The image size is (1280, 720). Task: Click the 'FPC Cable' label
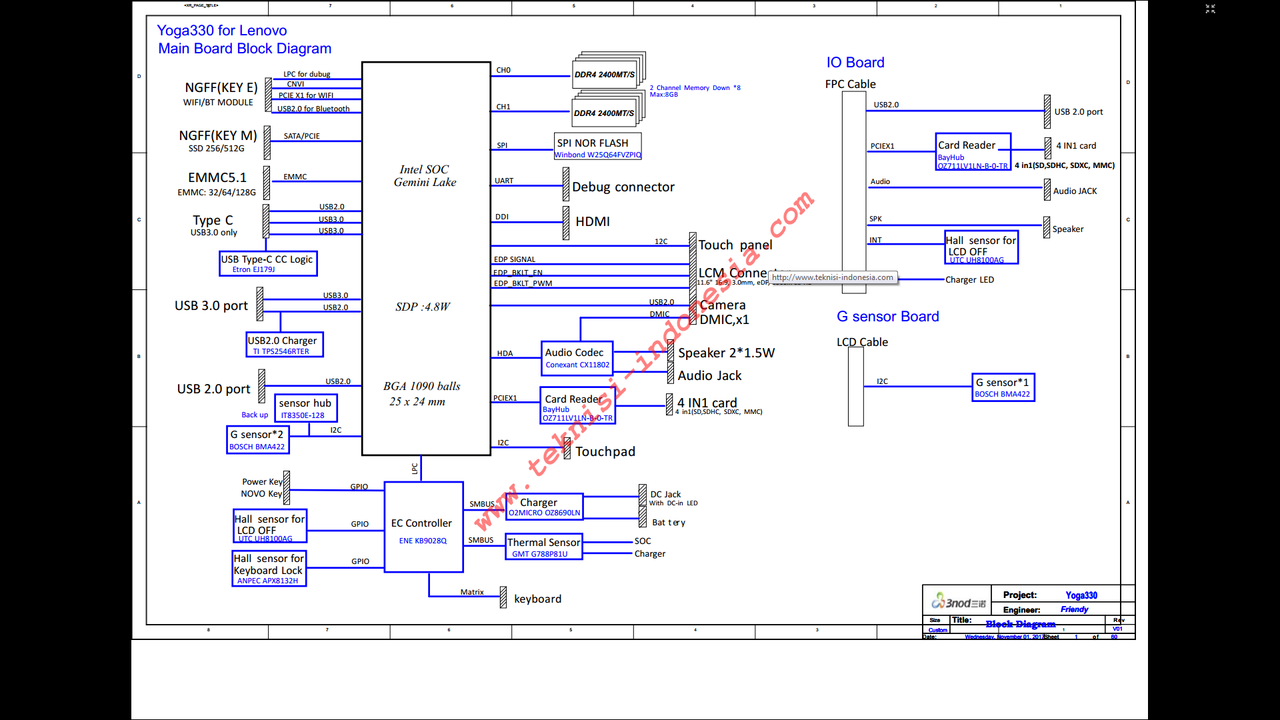(850, 84)
